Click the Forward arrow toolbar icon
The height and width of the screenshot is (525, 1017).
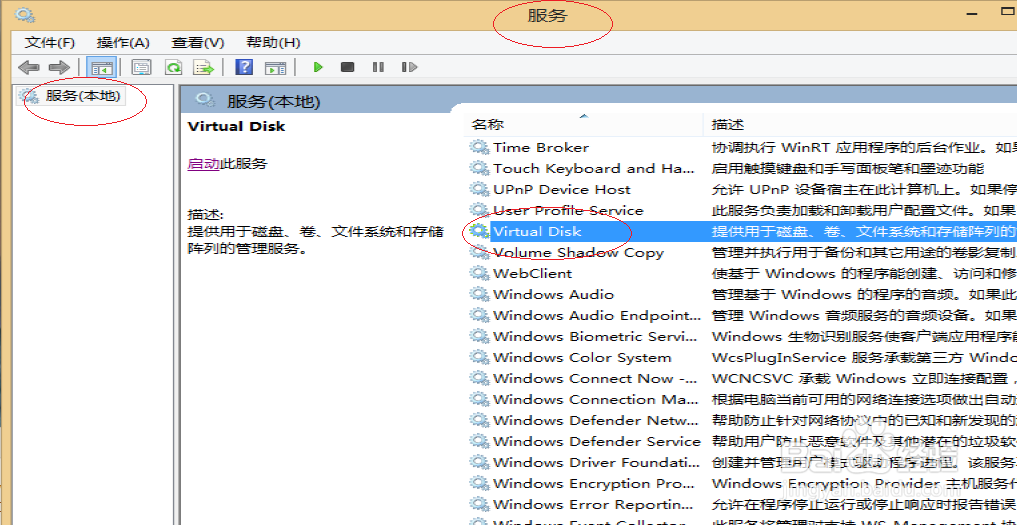[59, 67]
